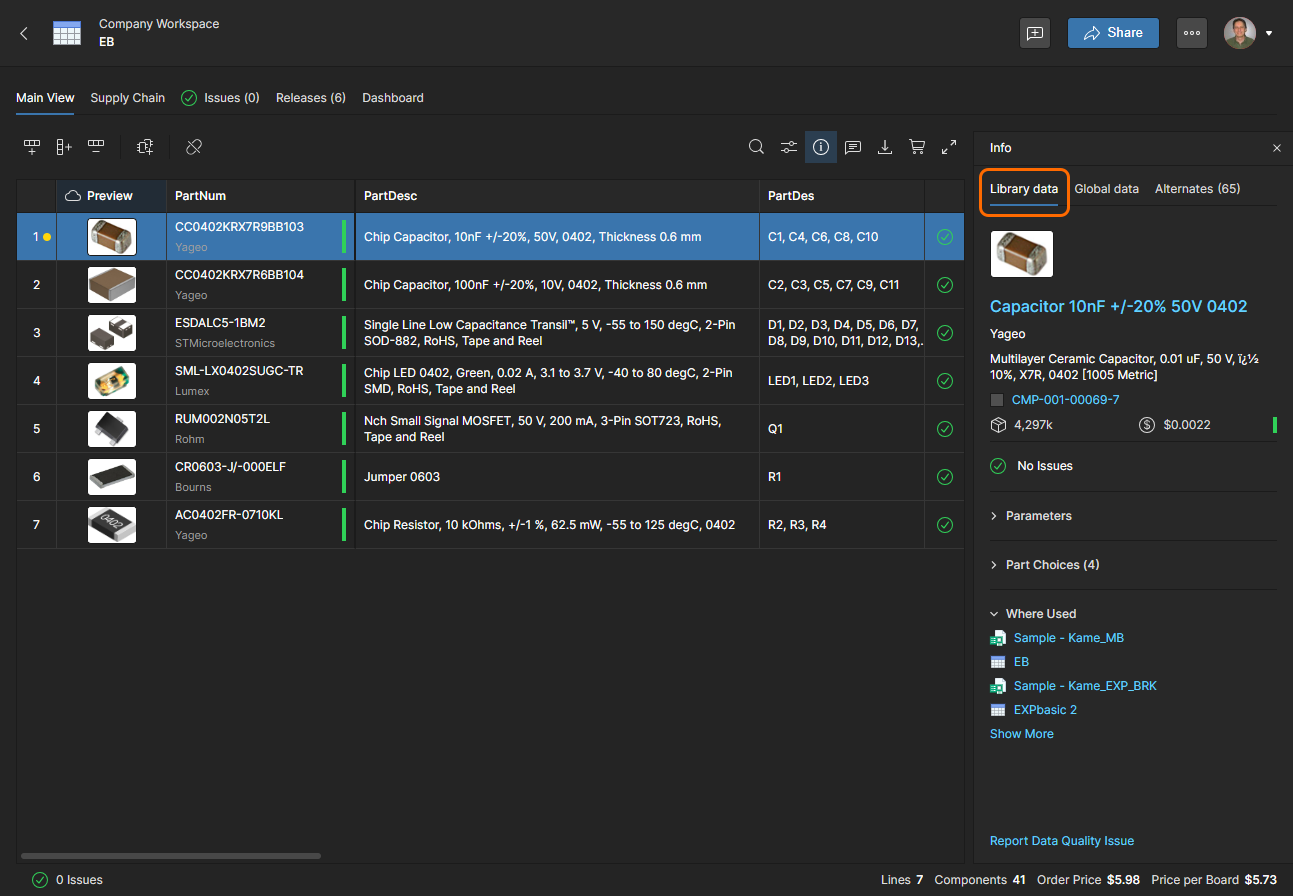Open the comments panel icon in toolbar
Screen dimensions: 1293x896
pyautogui.click(x=853, y=147)
